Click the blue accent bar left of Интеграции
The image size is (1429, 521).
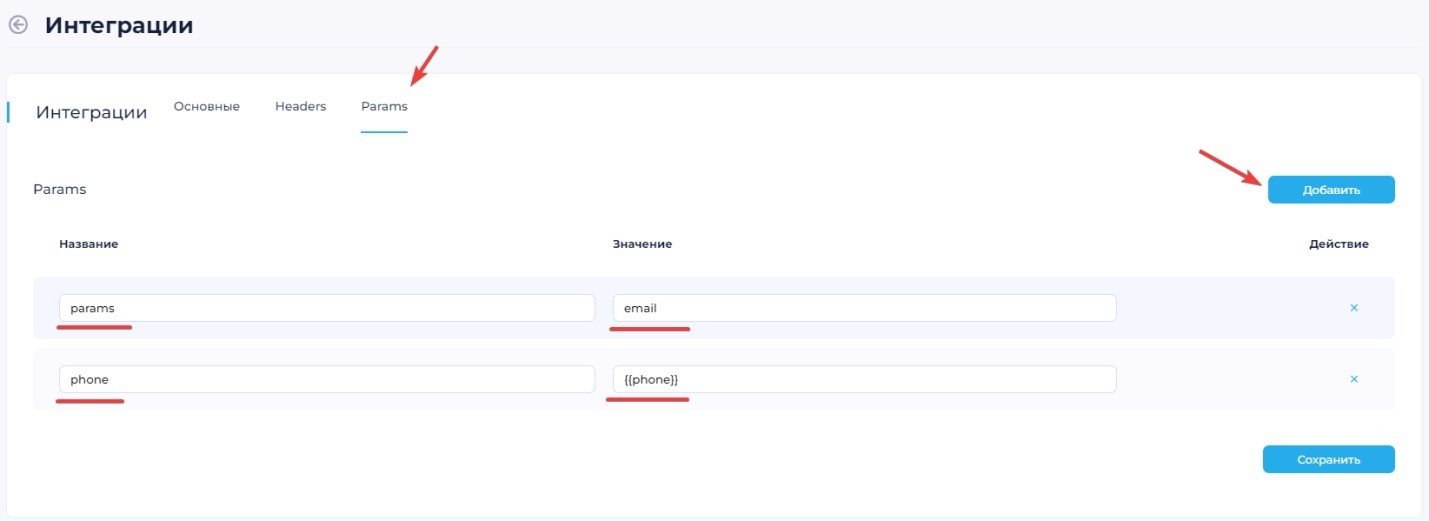tap(8, 111)
